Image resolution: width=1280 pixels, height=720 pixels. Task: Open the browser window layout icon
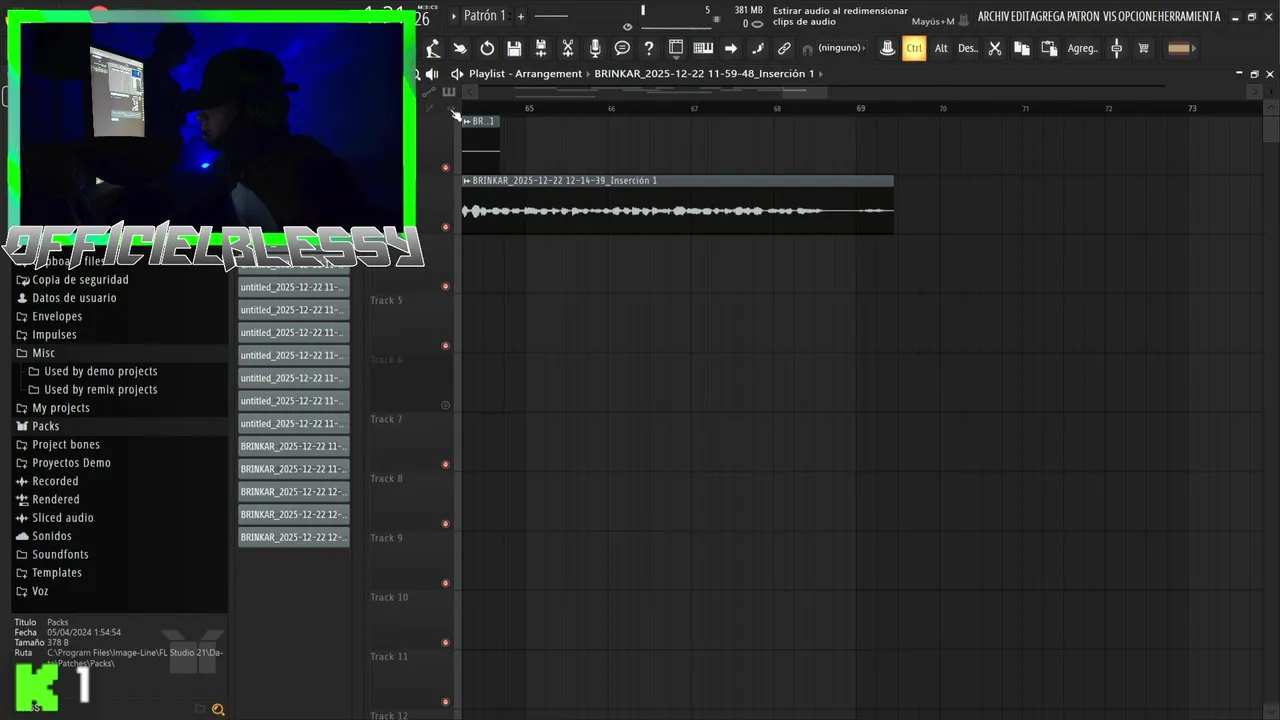click(676, 48)
